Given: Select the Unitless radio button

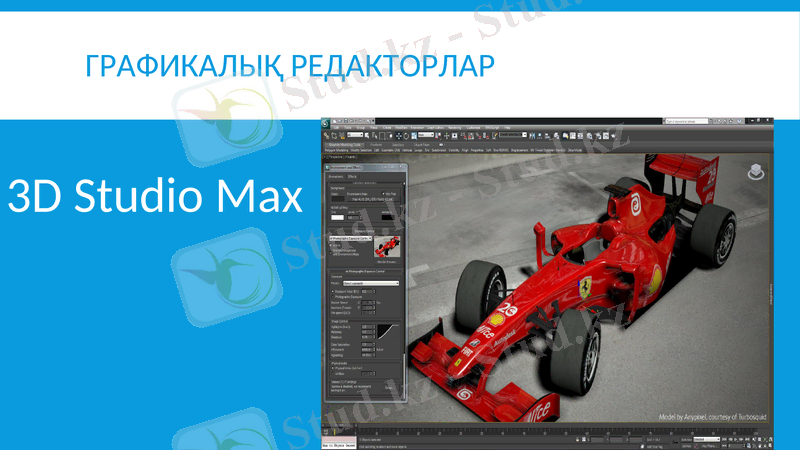Looking at the screenshot, I should tap(333, 373).
